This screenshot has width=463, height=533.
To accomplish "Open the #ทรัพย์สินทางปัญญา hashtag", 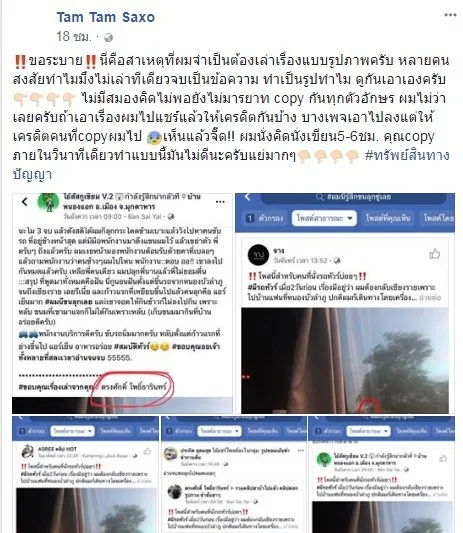I will click(231, 165).
